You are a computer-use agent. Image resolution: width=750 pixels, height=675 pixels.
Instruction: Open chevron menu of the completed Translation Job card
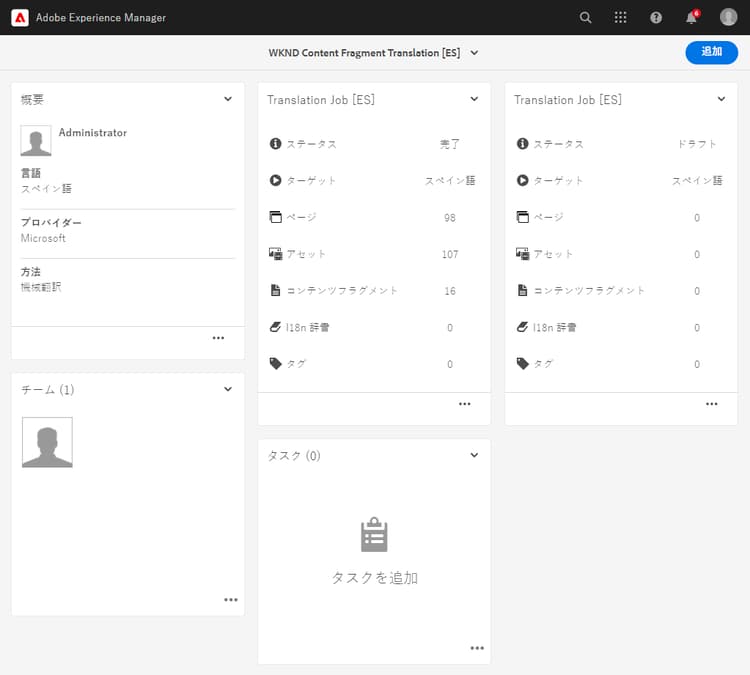(x=474, y=99)
